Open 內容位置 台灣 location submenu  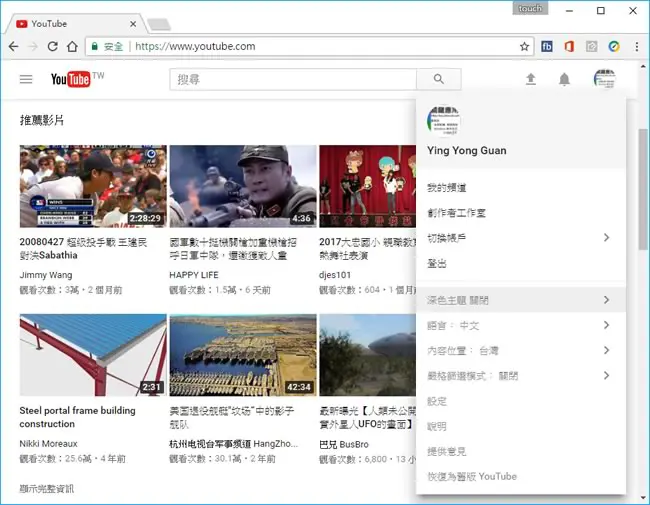pos(521,350)
